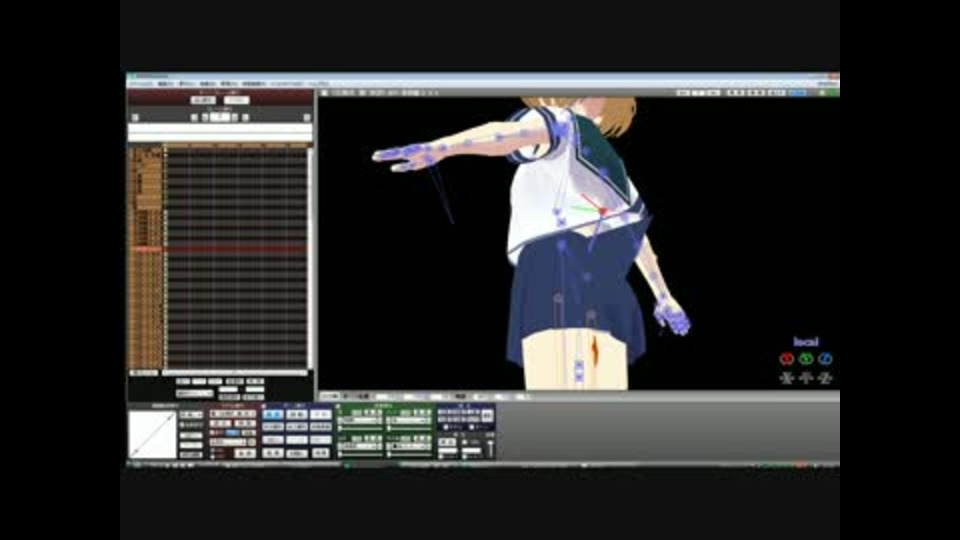Step forward one frame with the '>' button
The width and height of the screenshot is (960, 540).
pyautogui.click(x=234, y=118)
